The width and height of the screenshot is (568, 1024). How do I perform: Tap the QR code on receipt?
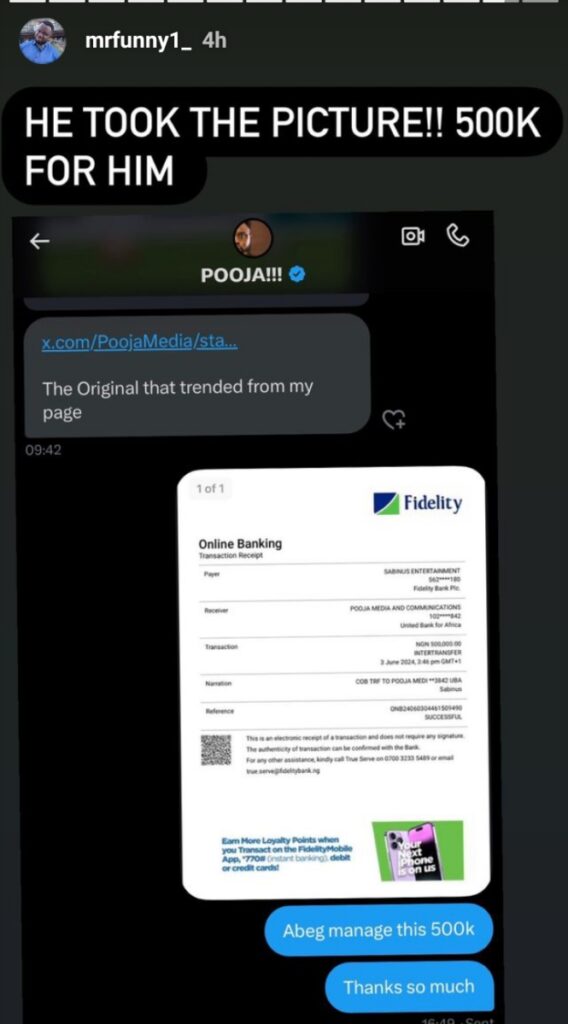pos(215,750)
